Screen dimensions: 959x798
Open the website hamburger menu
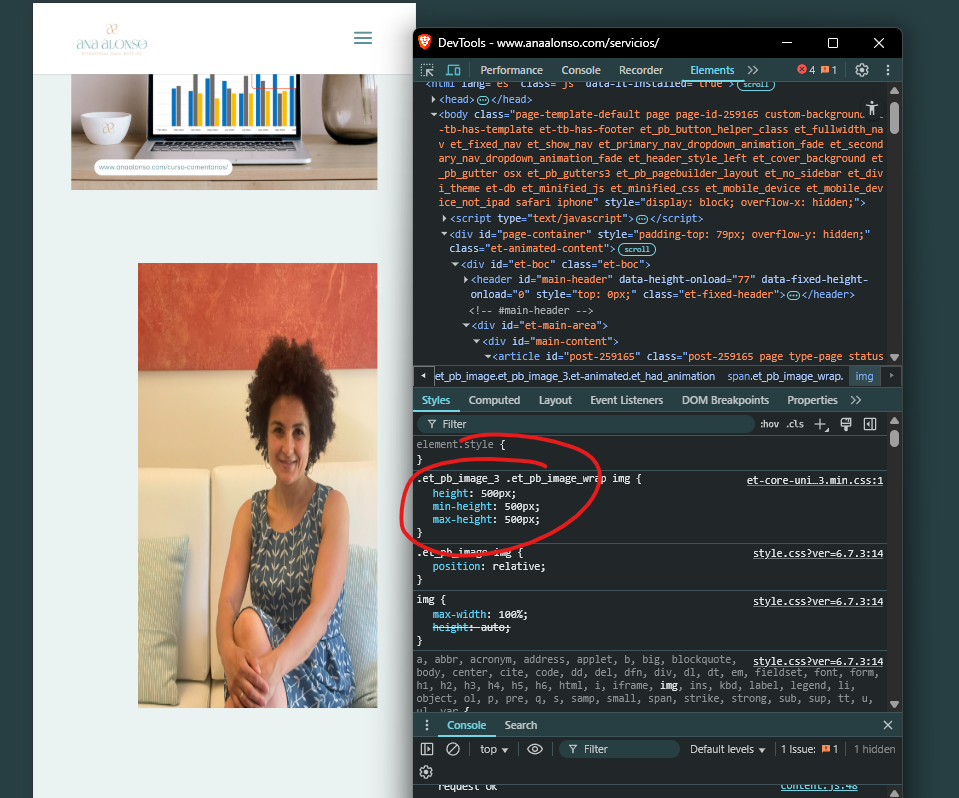(363, 38)
